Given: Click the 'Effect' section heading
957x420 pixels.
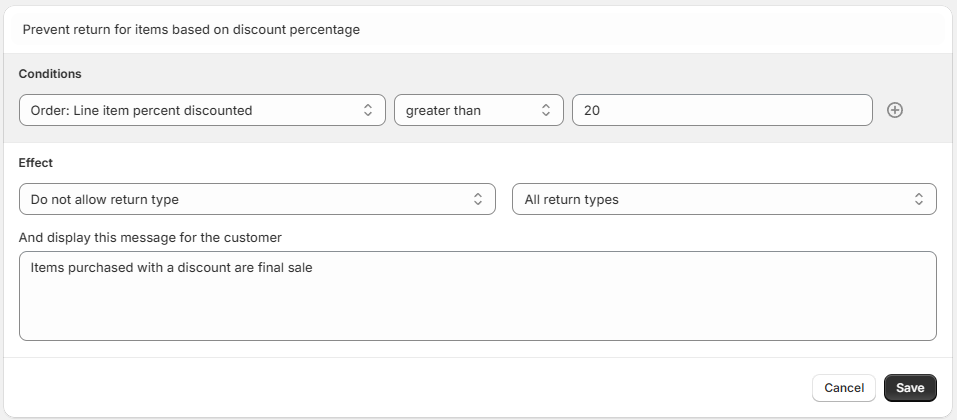Looking at the screenshot, I should pyautogui.click(x=36, y=162).
